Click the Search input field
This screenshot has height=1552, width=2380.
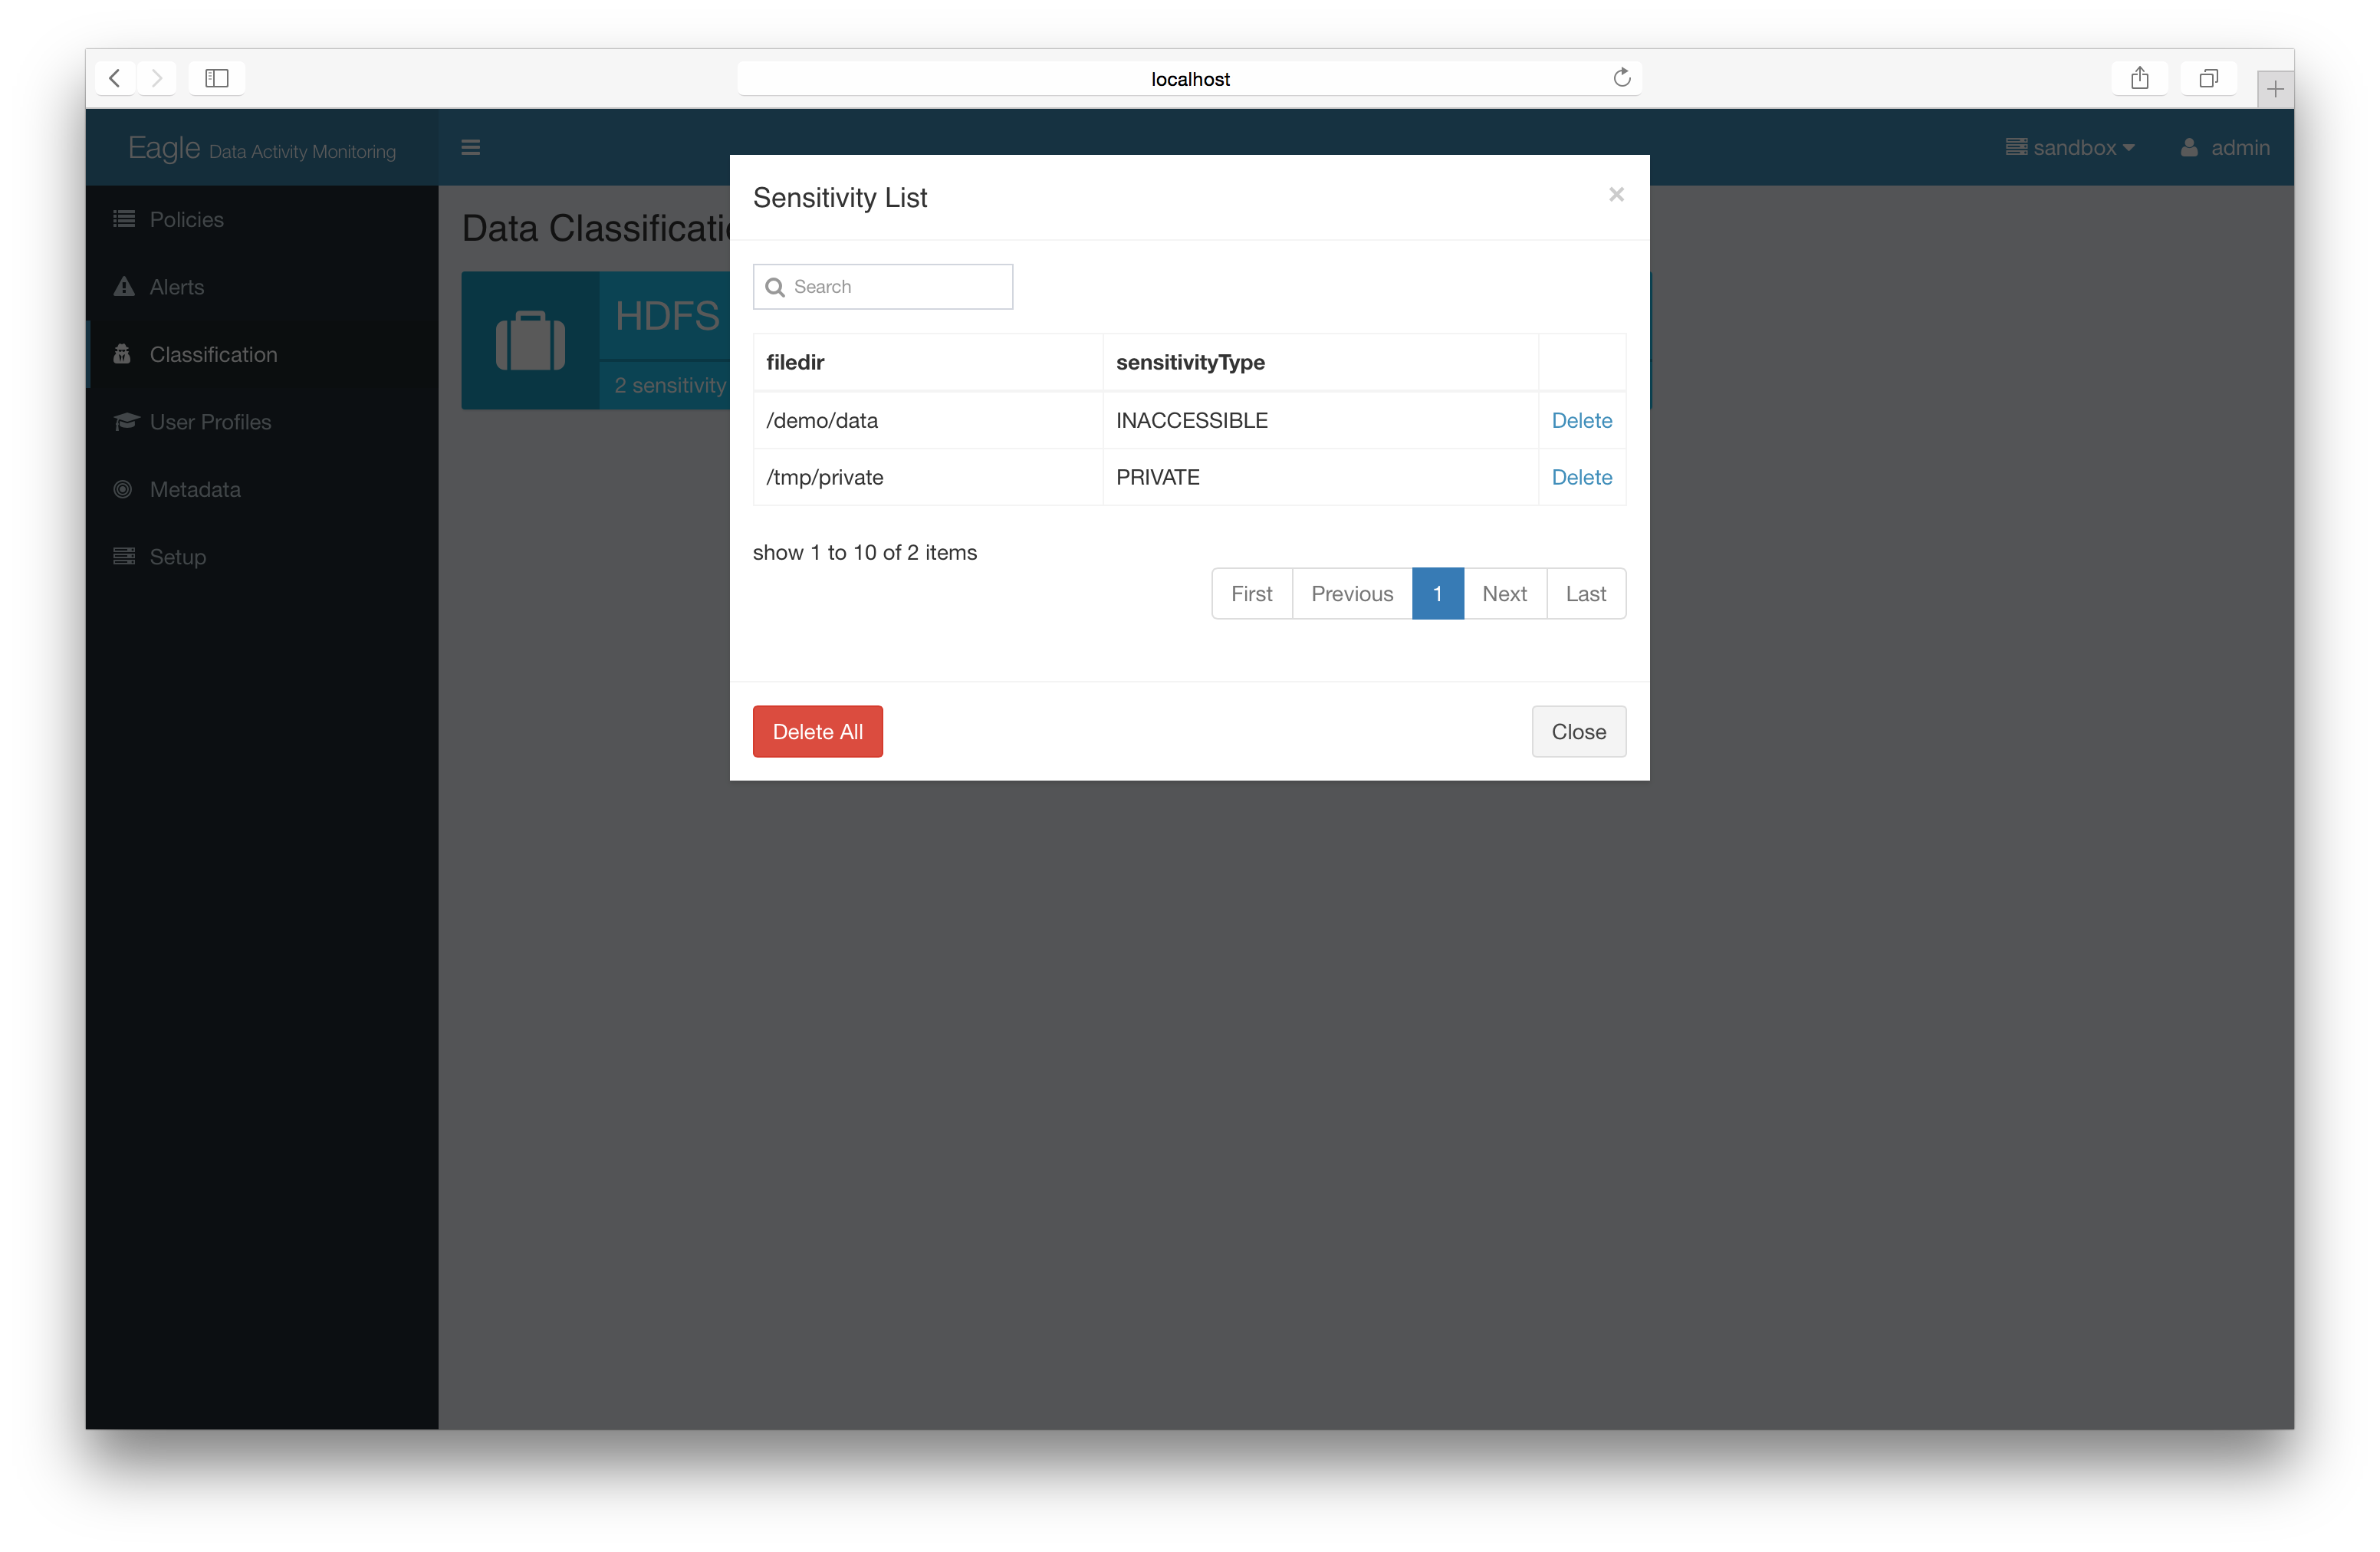(x=895, y=288)
